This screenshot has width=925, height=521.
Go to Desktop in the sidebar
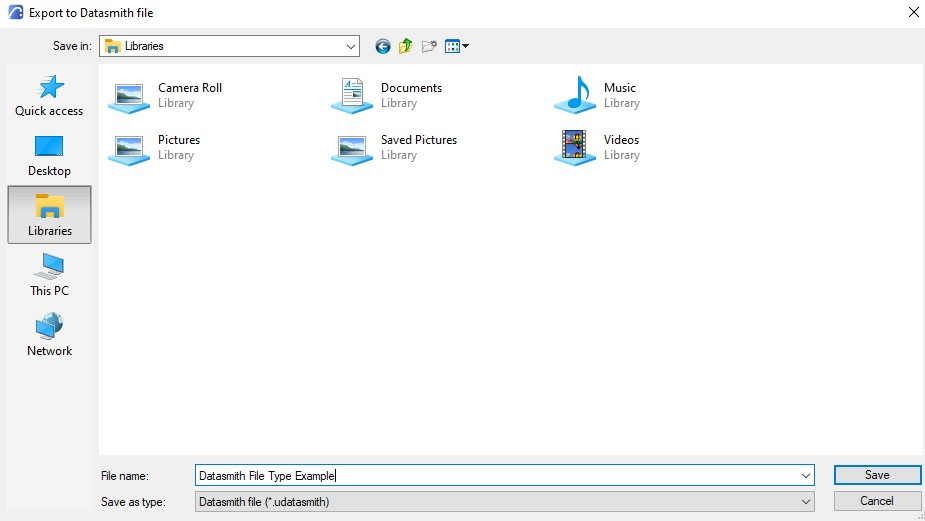(x=49, y=156)
